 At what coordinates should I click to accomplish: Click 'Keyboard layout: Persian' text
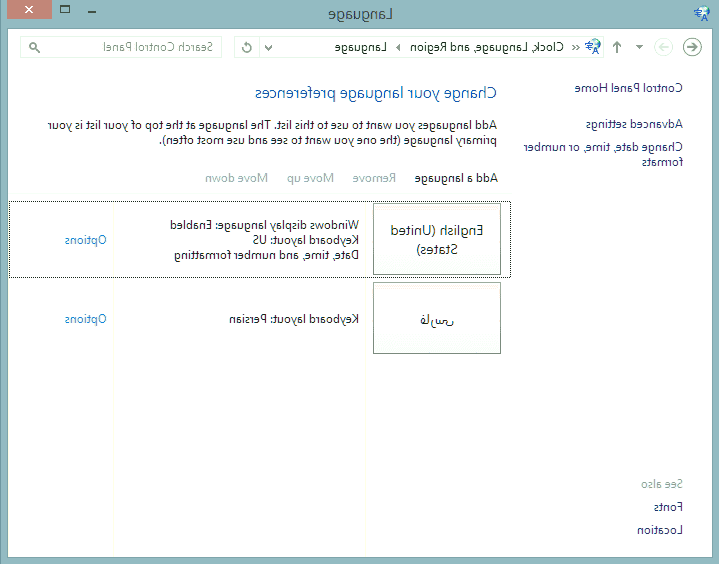pyautogui.click(x=294, y=319)
